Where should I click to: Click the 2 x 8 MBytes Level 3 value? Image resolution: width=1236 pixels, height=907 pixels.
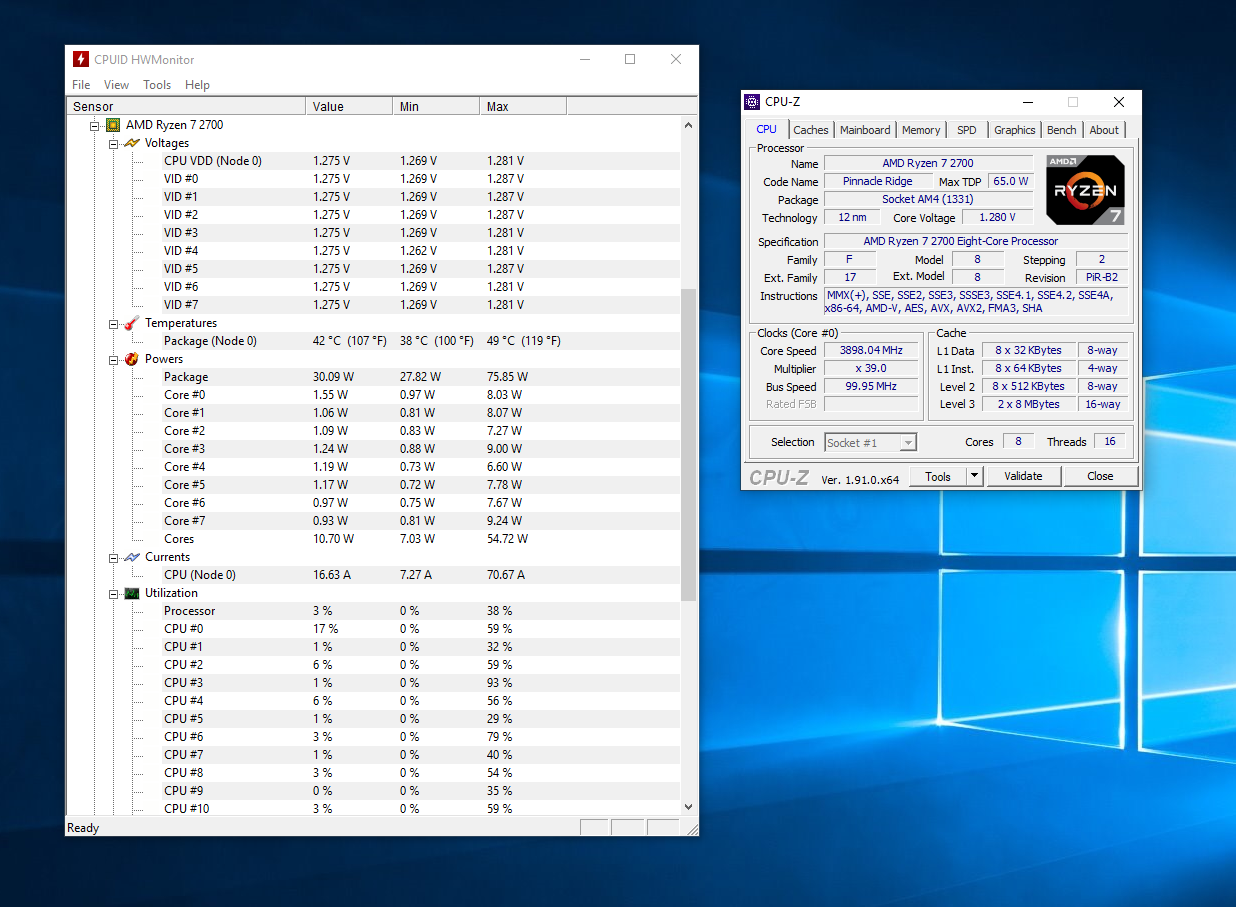pyautogui.click(x=1028, y=404)
